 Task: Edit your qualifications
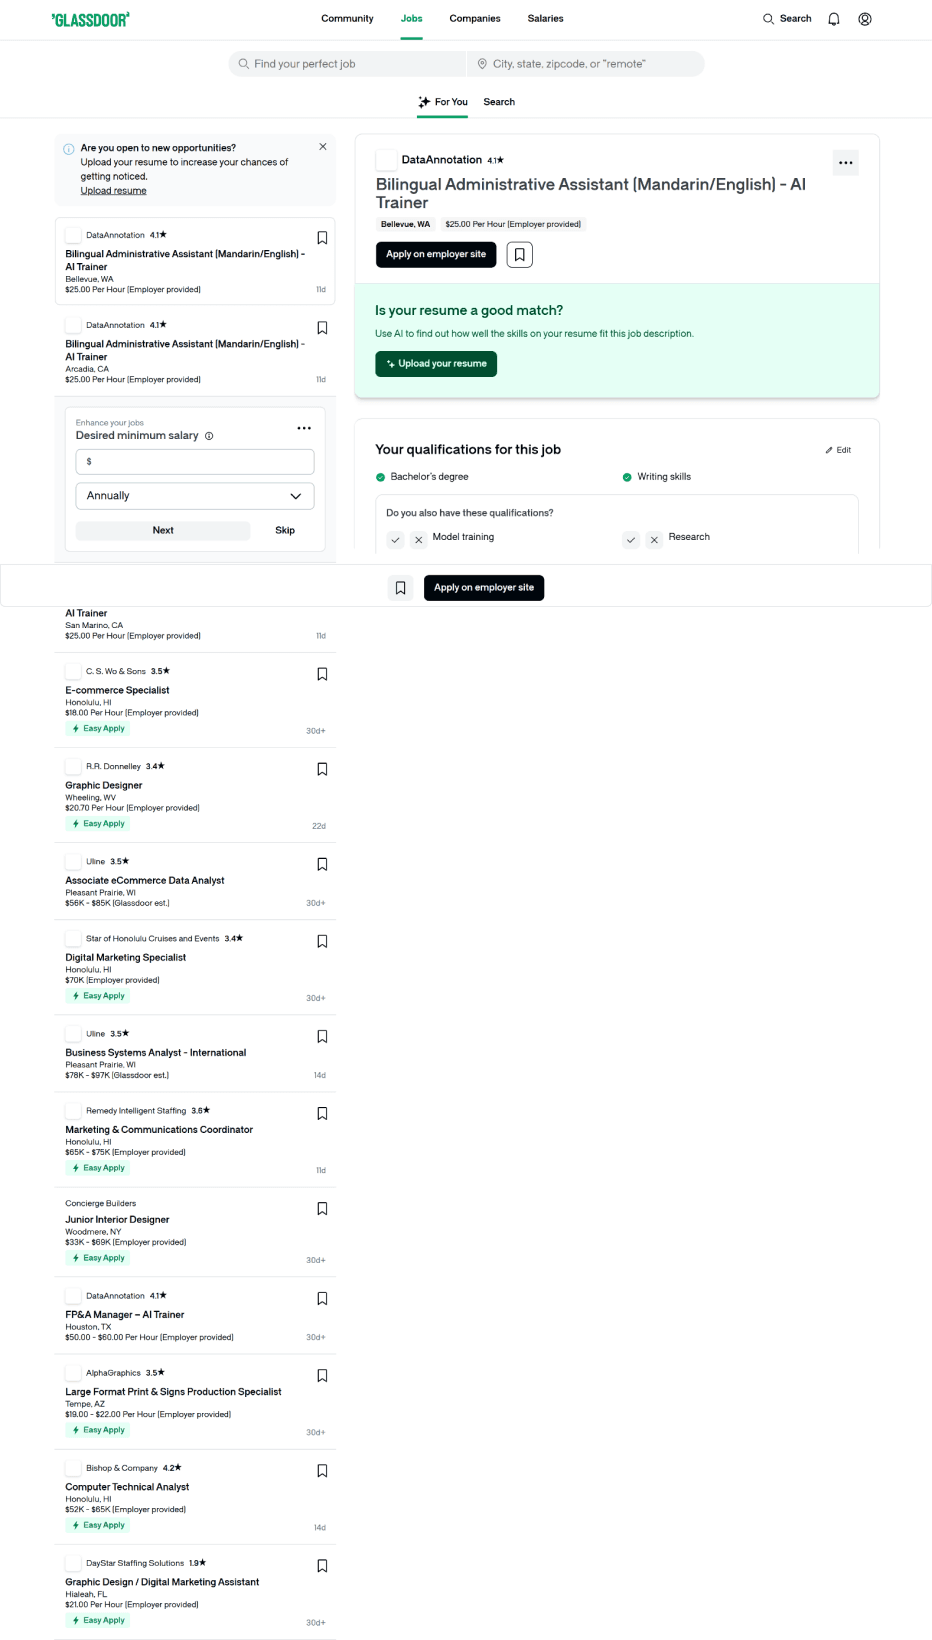[838, 450]
